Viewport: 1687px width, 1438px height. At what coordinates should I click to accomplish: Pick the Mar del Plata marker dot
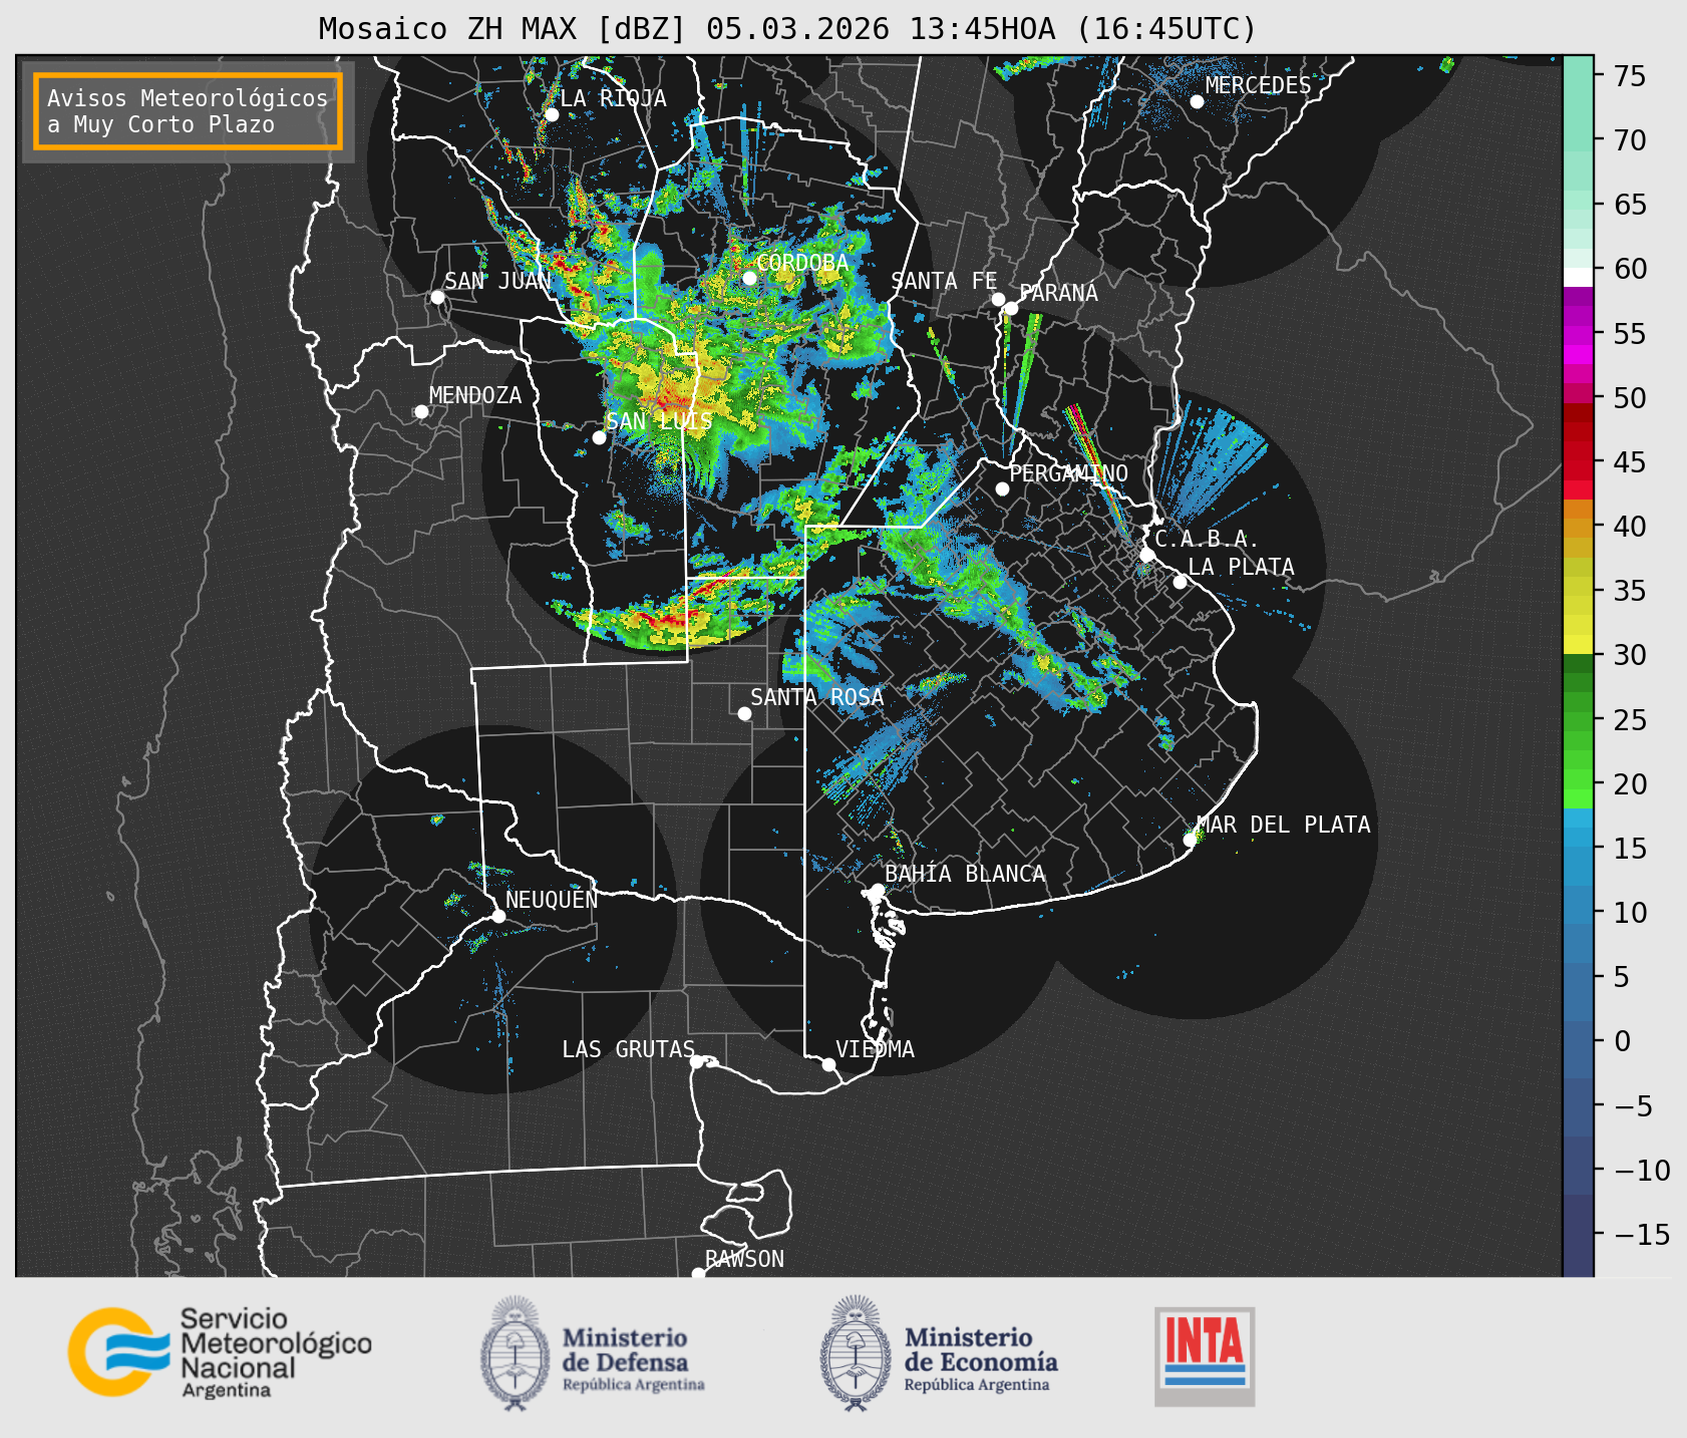click(x=1190, y=840)
